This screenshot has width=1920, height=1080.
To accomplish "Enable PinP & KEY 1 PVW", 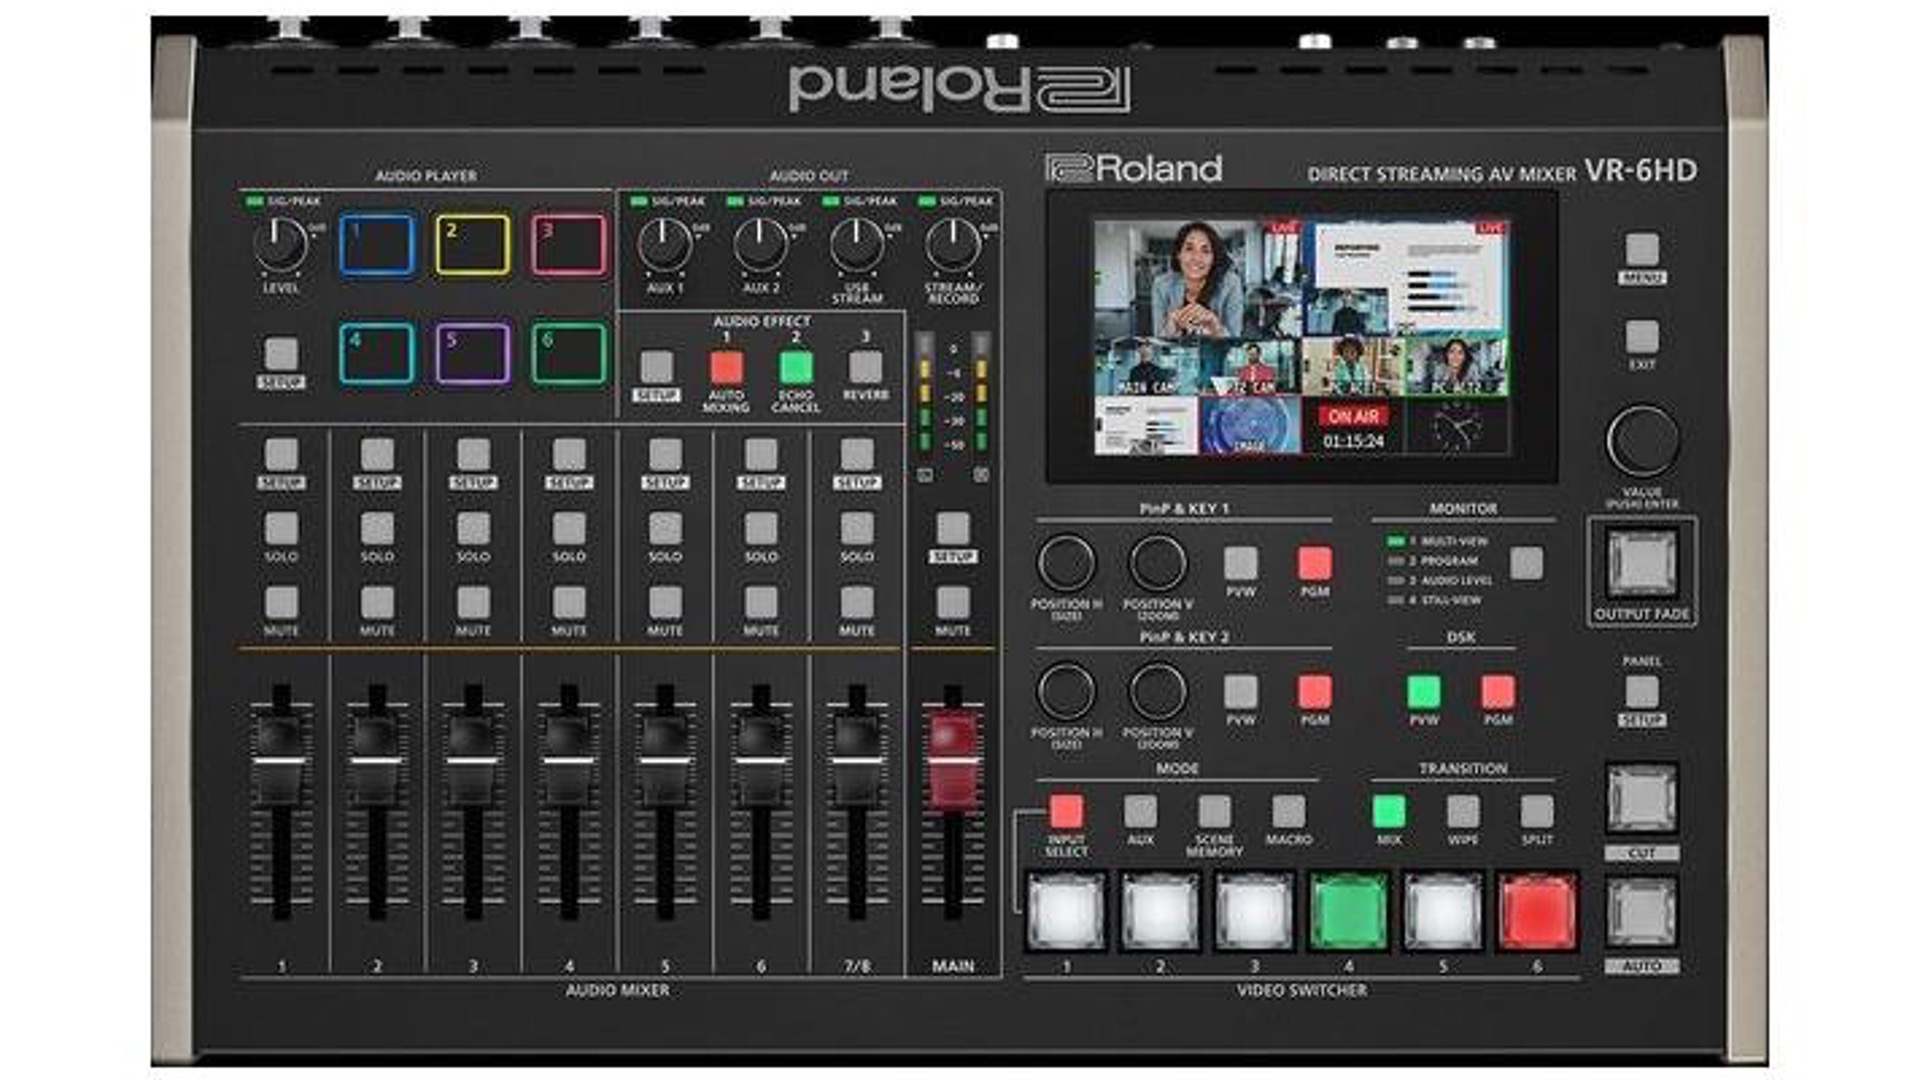I will coord(1241,563).
